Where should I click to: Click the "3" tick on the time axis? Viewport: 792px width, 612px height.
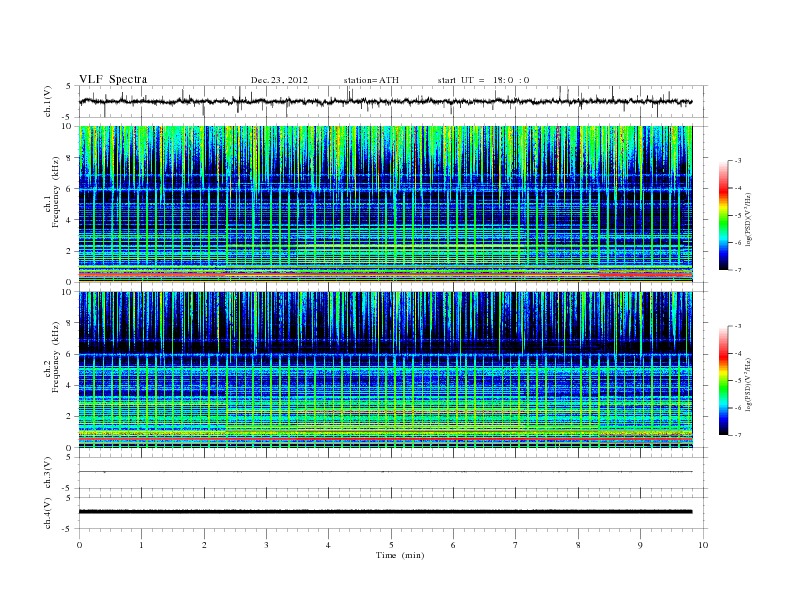(266, 545)
